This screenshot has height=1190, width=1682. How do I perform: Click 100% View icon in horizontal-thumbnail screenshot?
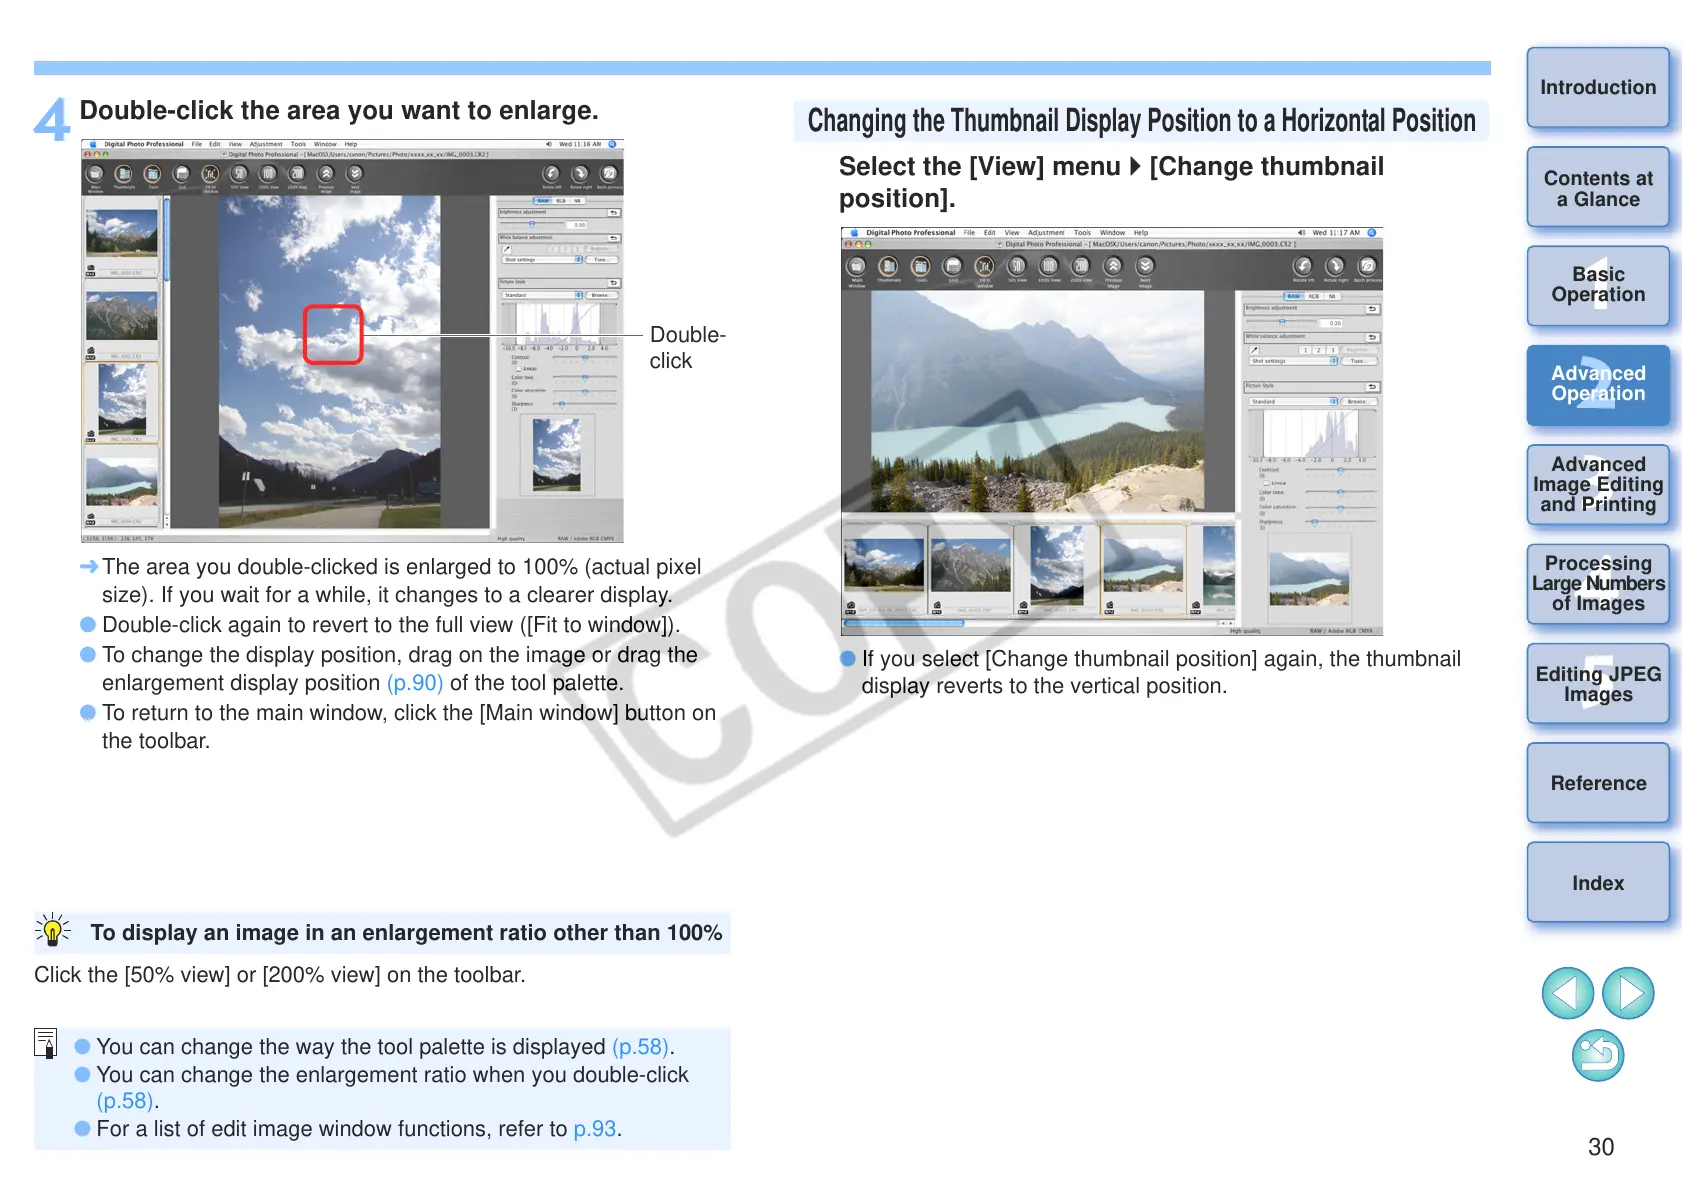pos(1049,267)
